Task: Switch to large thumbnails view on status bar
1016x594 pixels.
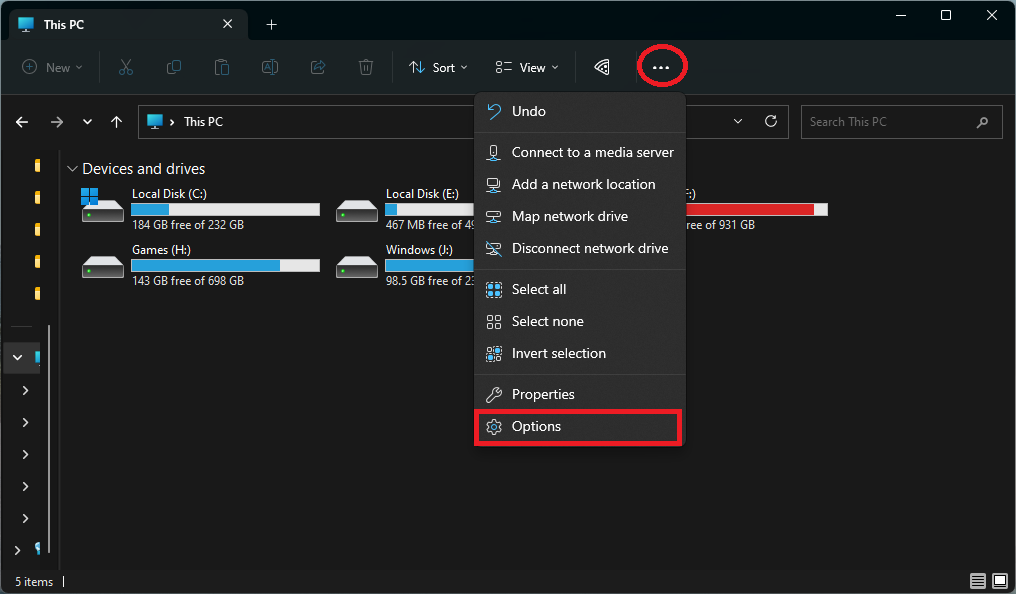Action: (999, 581)
